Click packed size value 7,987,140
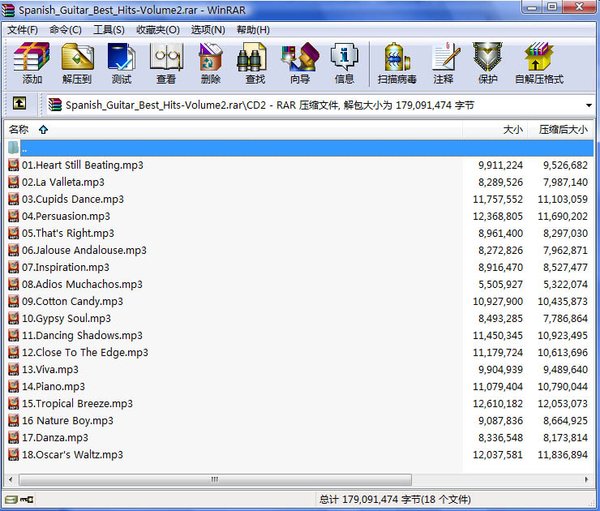Viewport: 600px width, 511px height. tap(565, 182)
